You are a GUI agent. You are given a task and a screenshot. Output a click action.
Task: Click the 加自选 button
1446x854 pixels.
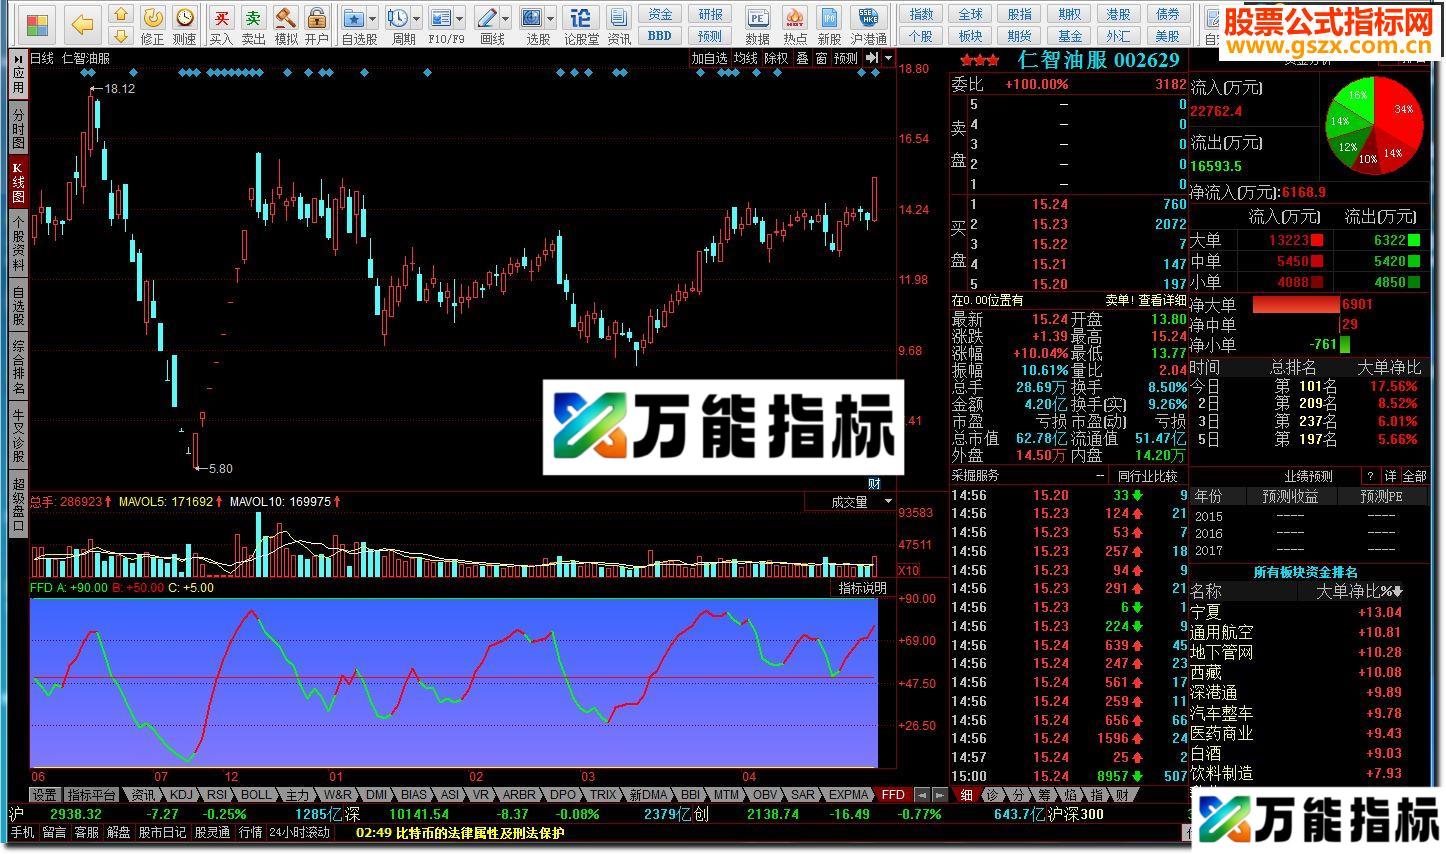[709, 59]
